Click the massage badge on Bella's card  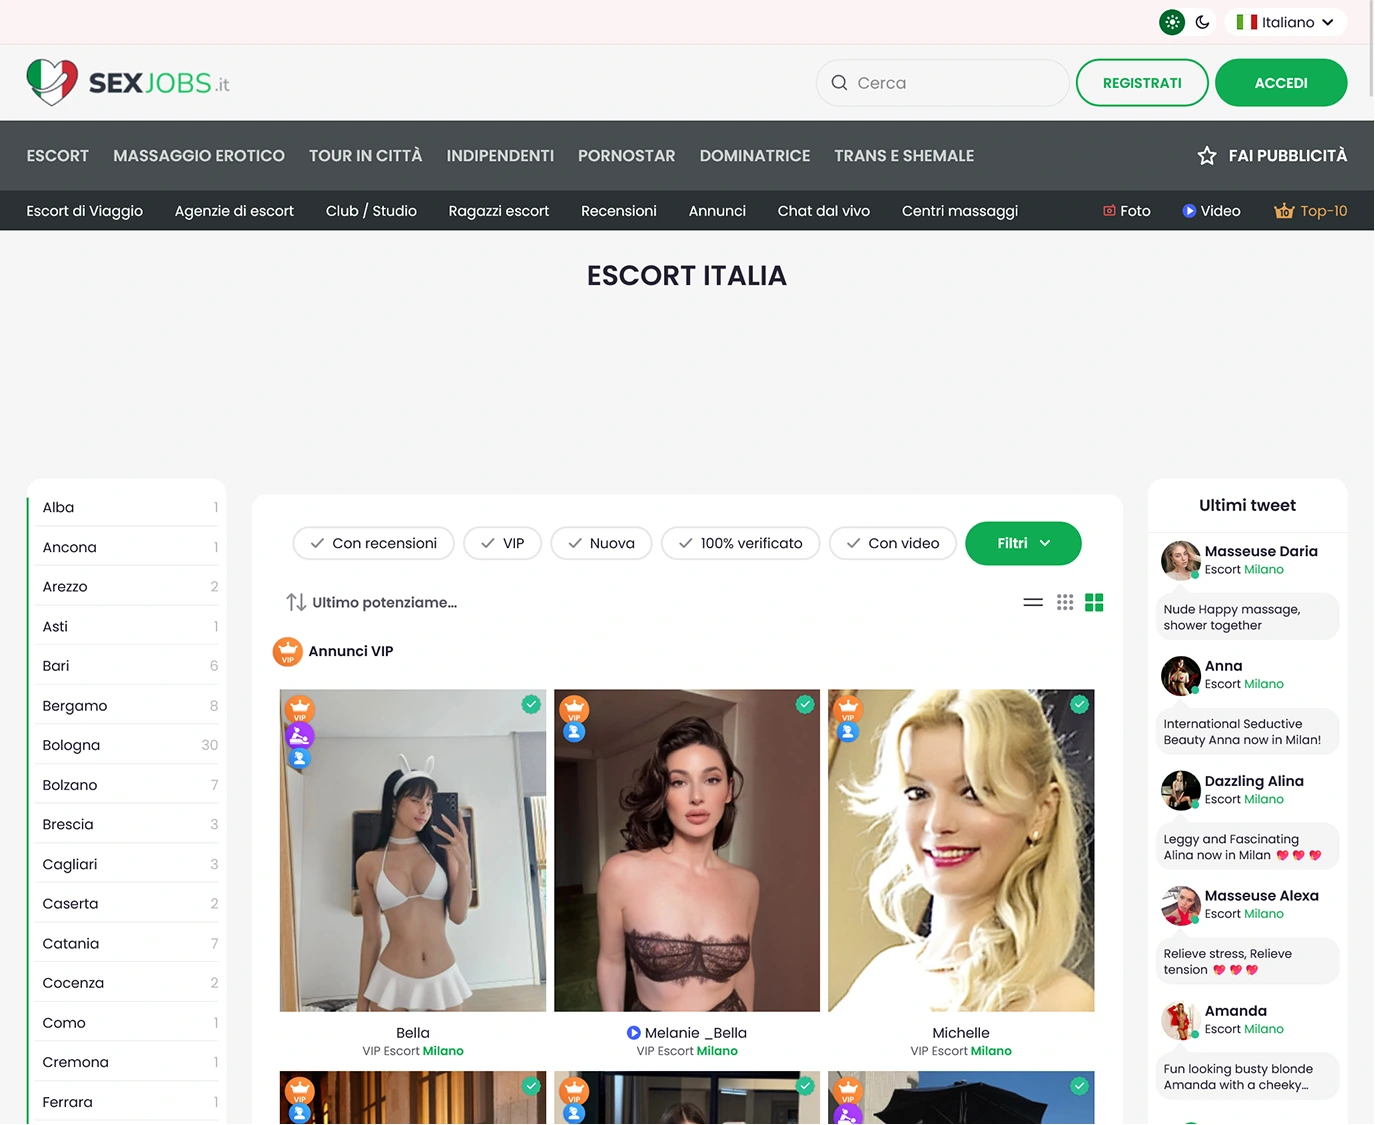click(300, 736)
